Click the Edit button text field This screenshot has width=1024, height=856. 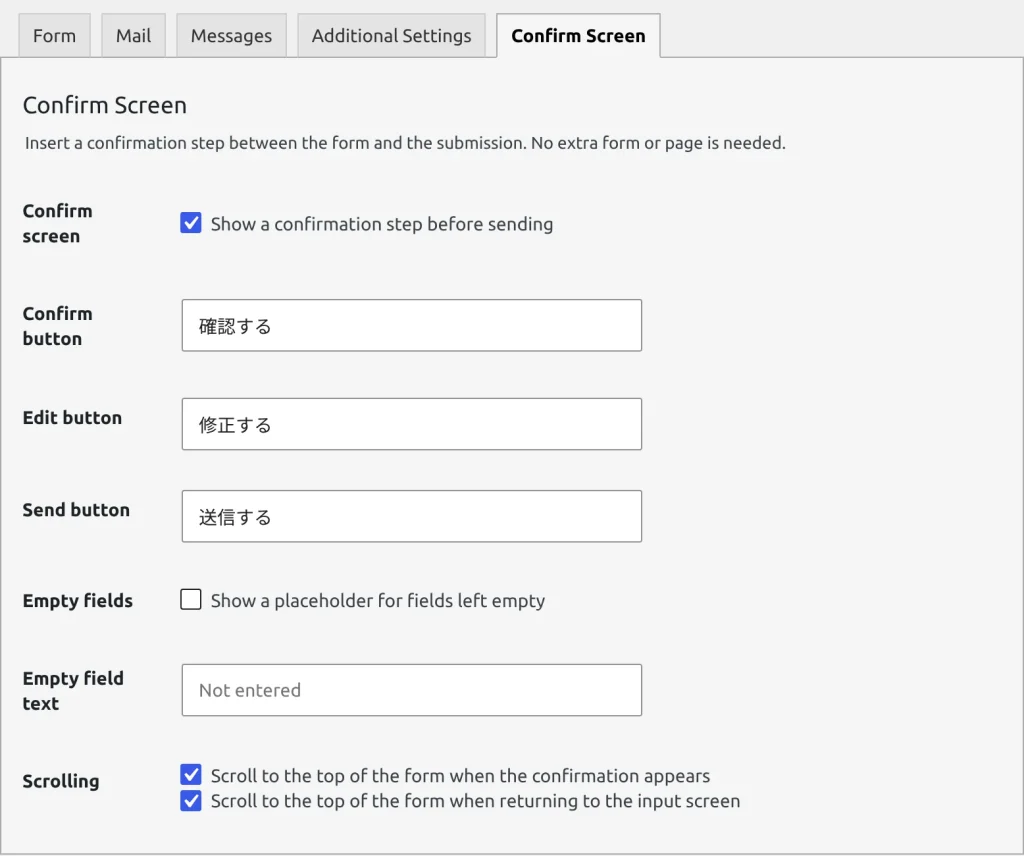point(411,424)
